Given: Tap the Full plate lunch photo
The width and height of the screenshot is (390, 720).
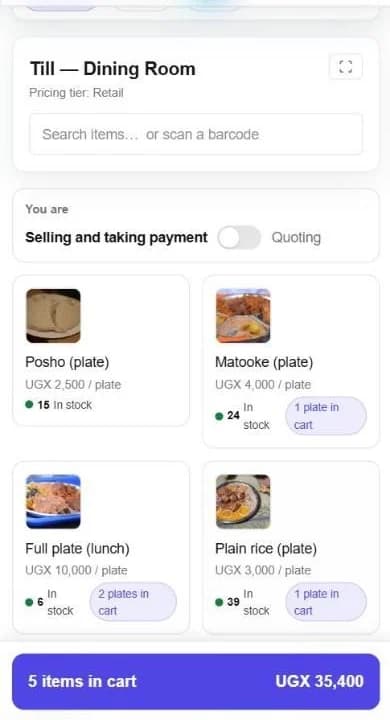Looking at the screenshot, I should coord(53,501).
